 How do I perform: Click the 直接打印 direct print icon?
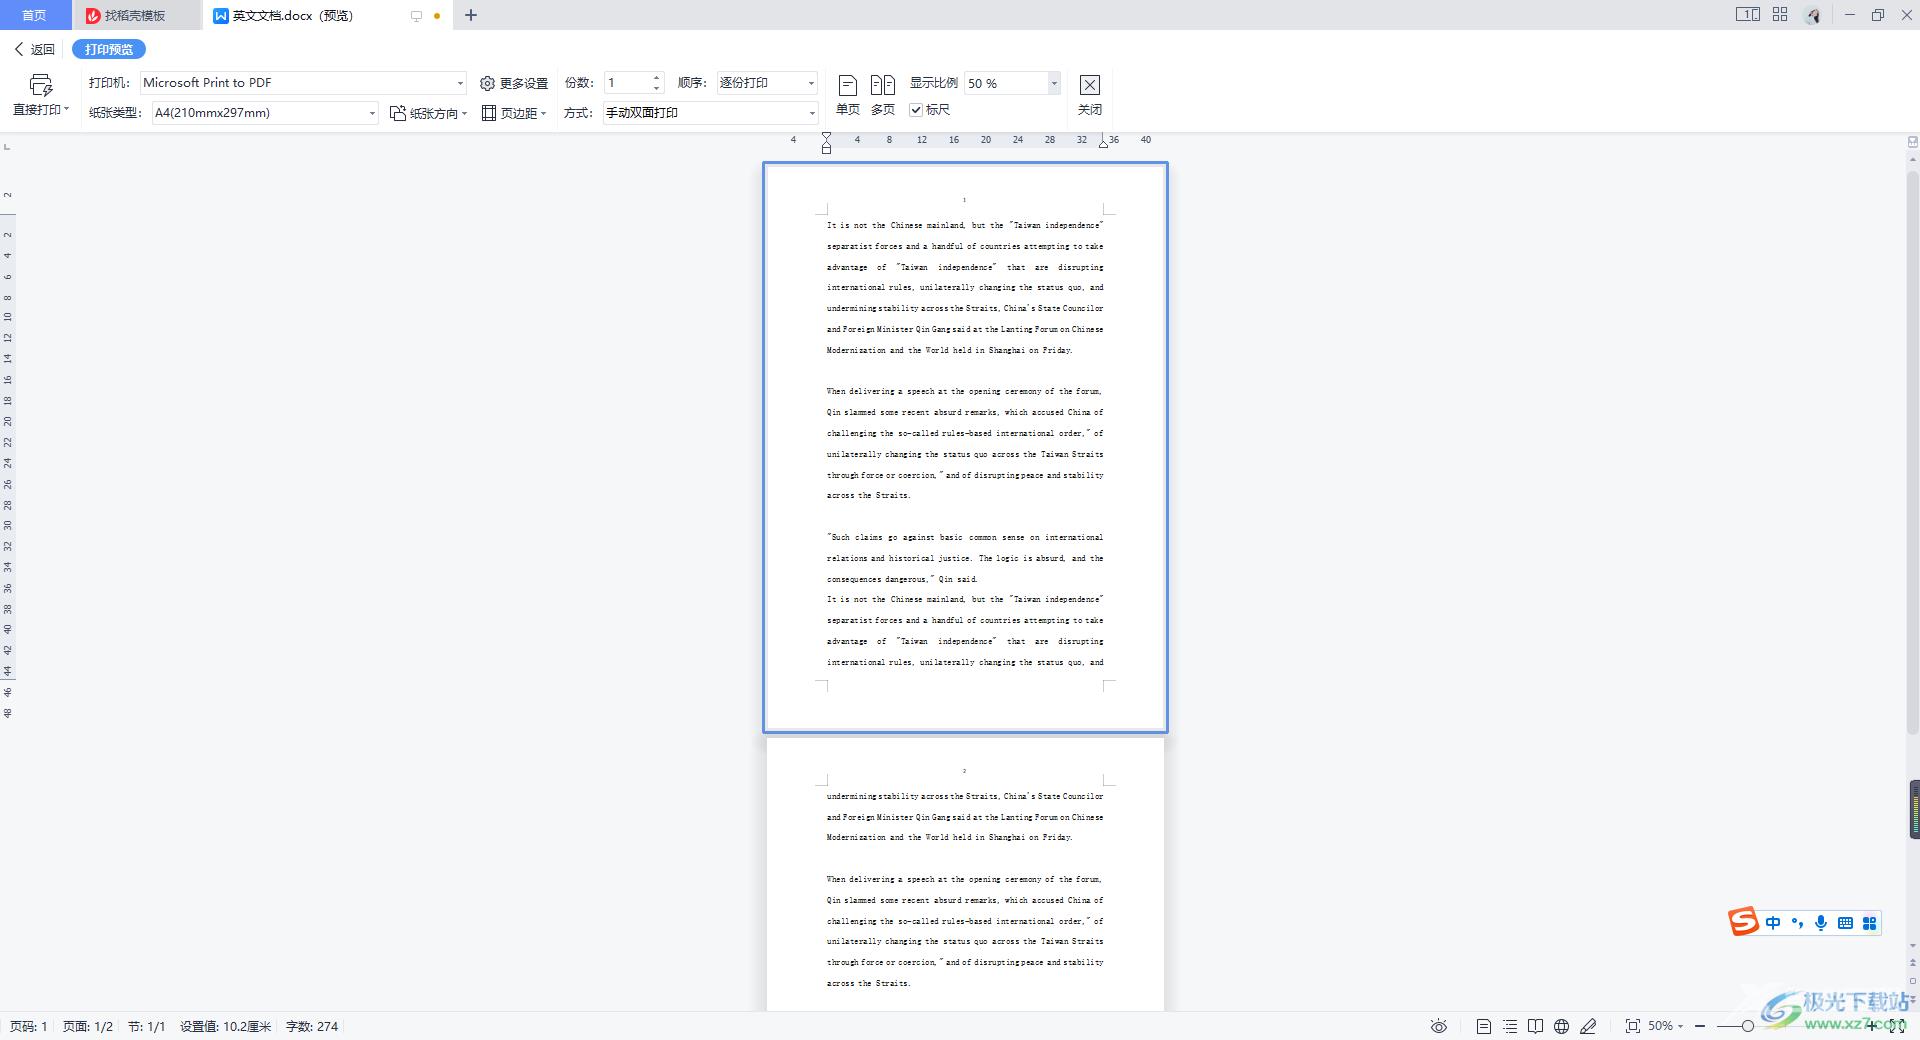click(40, 86)
